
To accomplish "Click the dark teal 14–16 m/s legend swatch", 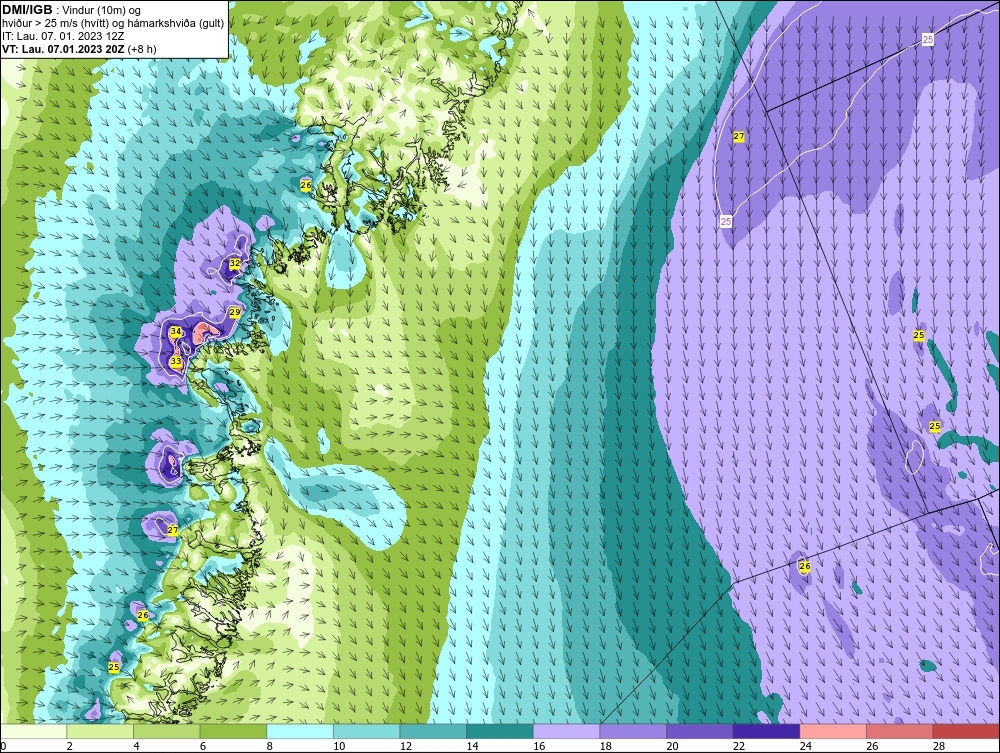I will pyautogui.click(x=499, y=731).
